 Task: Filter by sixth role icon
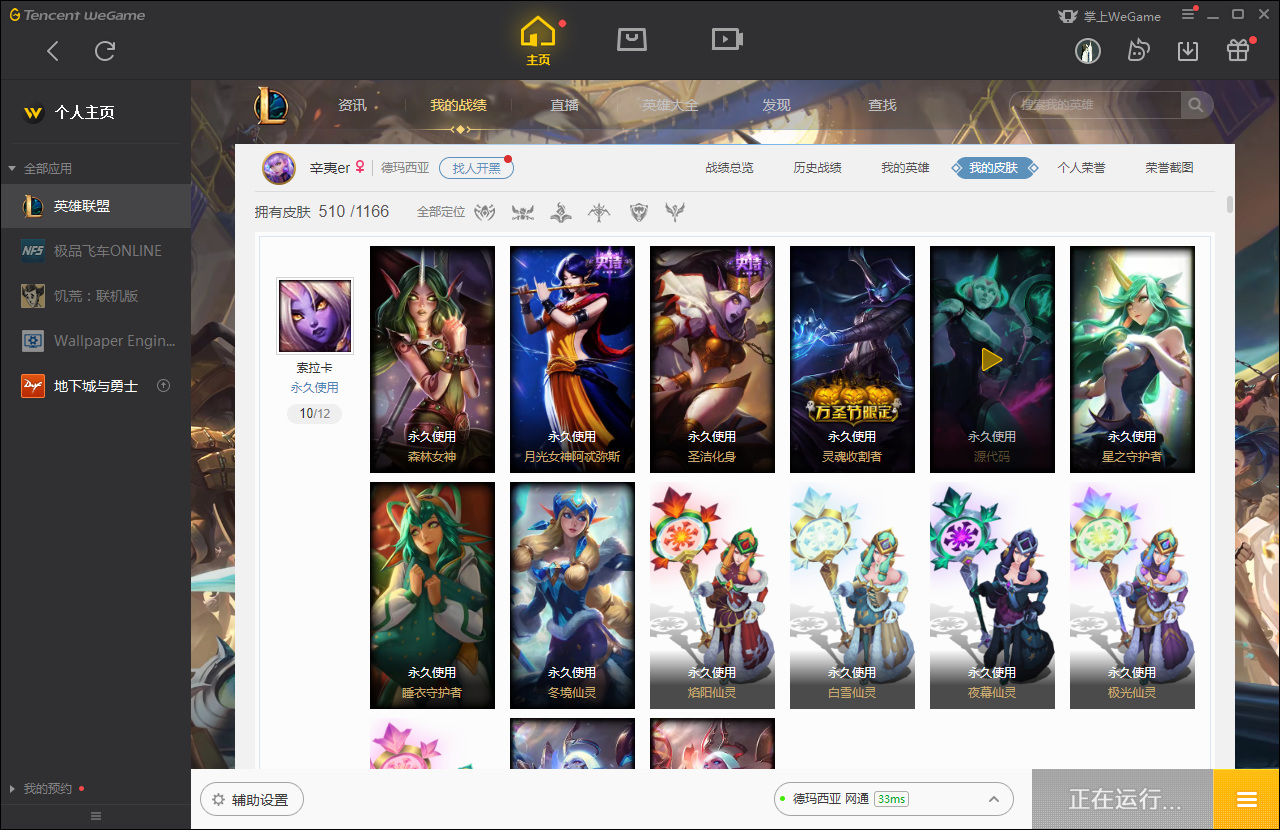676,212
